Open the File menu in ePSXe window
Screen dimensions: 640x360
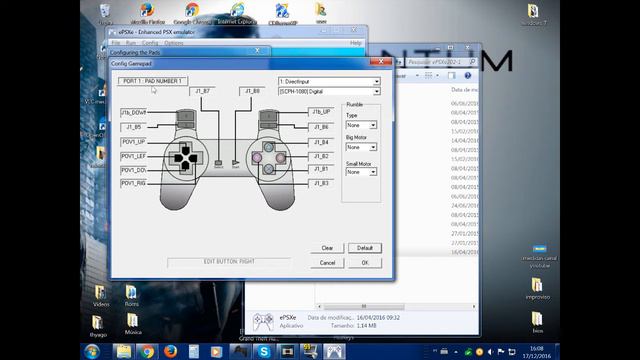116,43
